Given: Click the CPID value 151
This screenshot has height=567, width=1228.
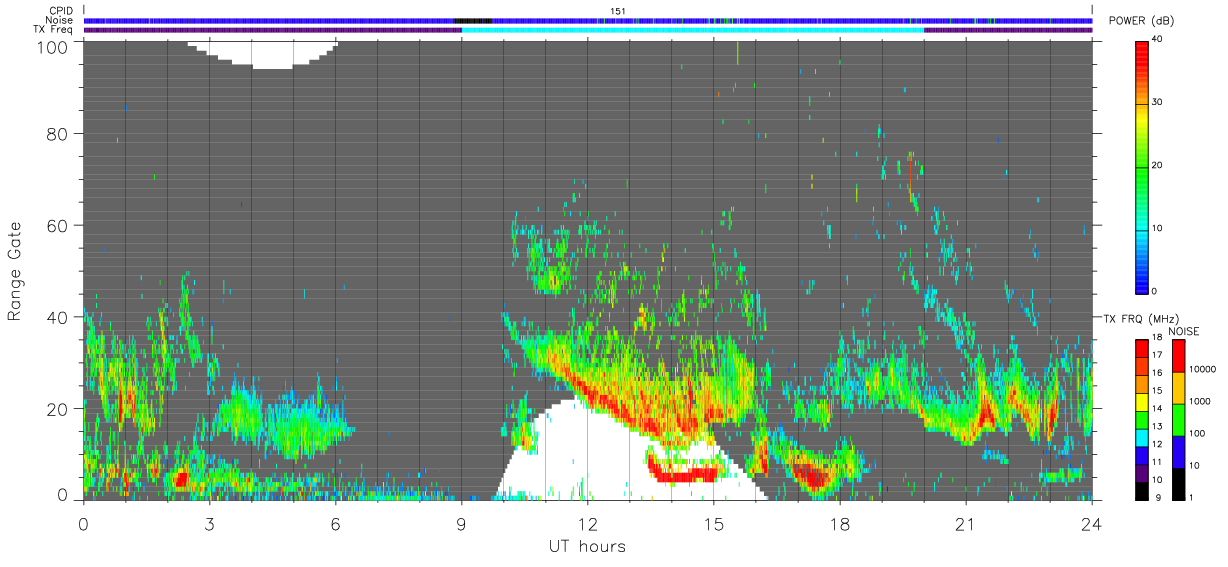Looking at the screenshot, I should pyautogui.click(x=617, y=11).
